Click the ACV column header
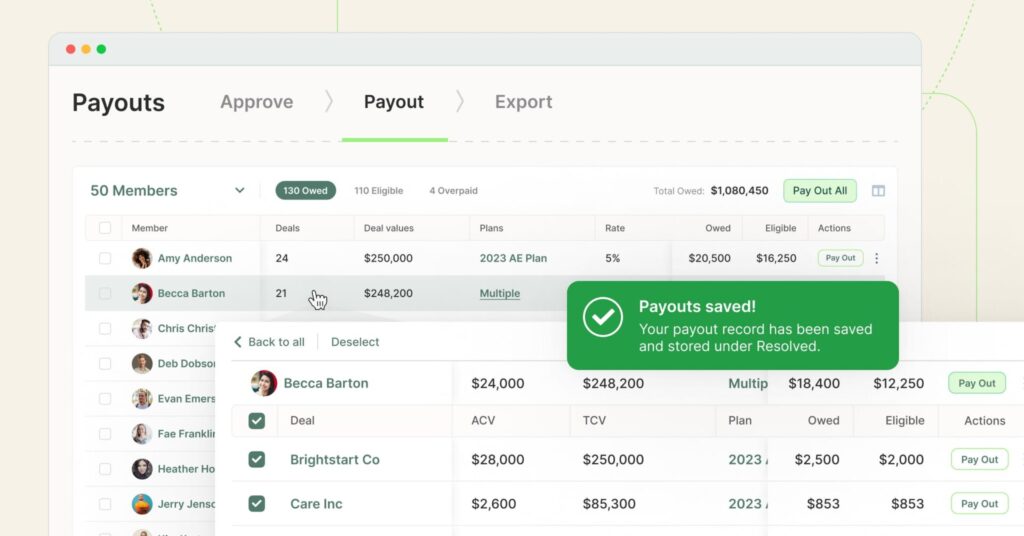Image resolution: width=1024 pixels, height=536 pixels. point(483,421)
